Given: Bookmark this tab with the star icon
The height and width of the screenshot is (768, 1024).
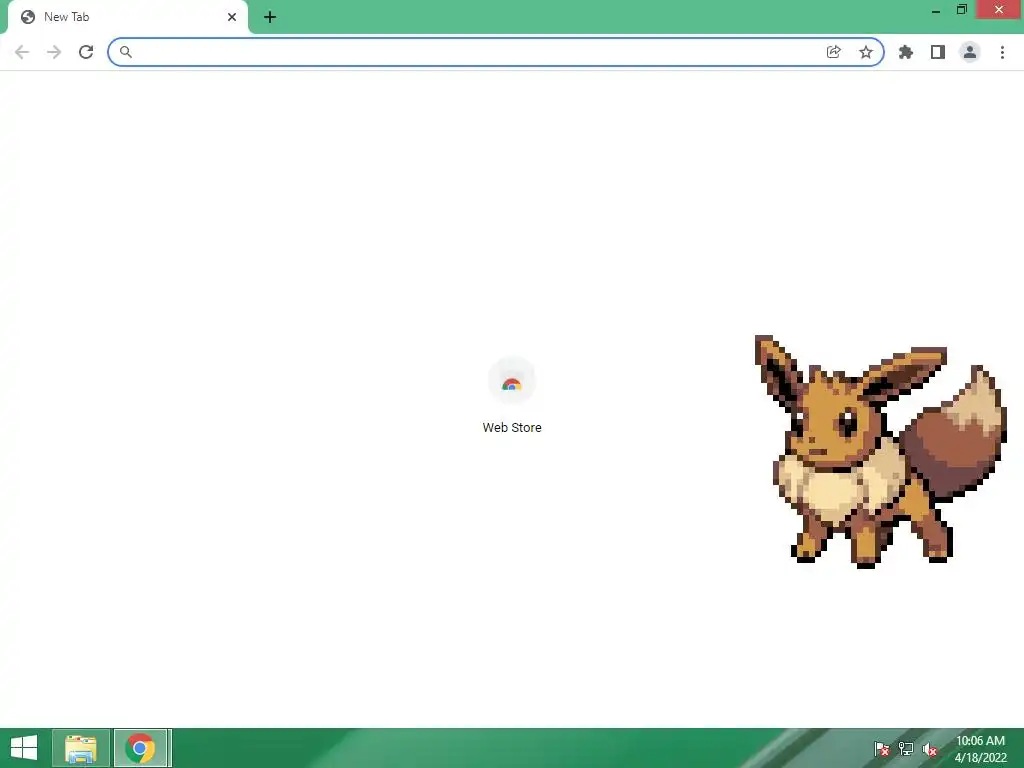Looking at the screenshot, I should click(x=866, y=52).
